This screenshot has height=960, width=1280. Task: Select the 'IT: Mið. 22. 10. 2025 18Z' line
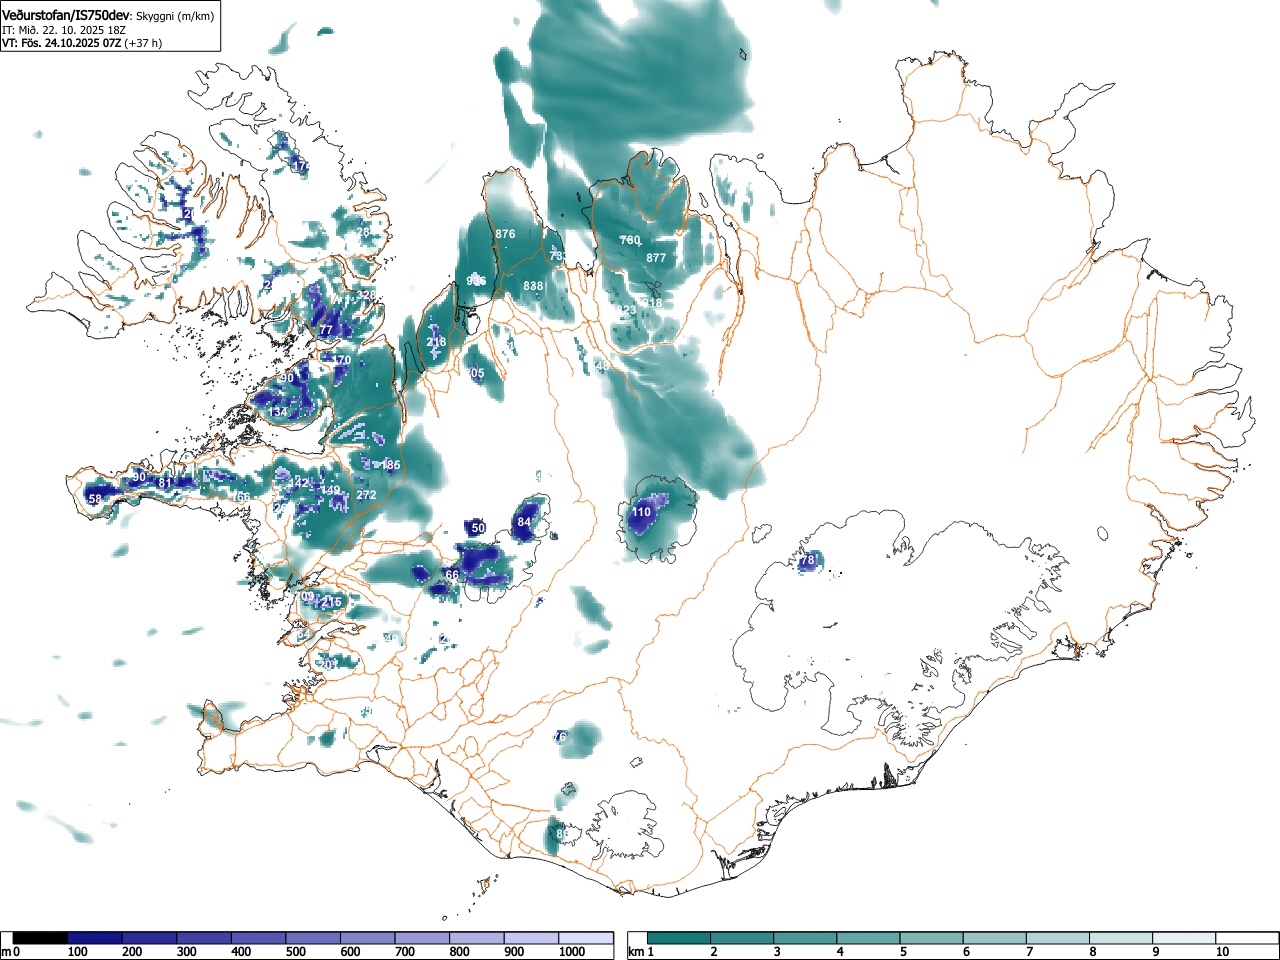pos(64,30)
